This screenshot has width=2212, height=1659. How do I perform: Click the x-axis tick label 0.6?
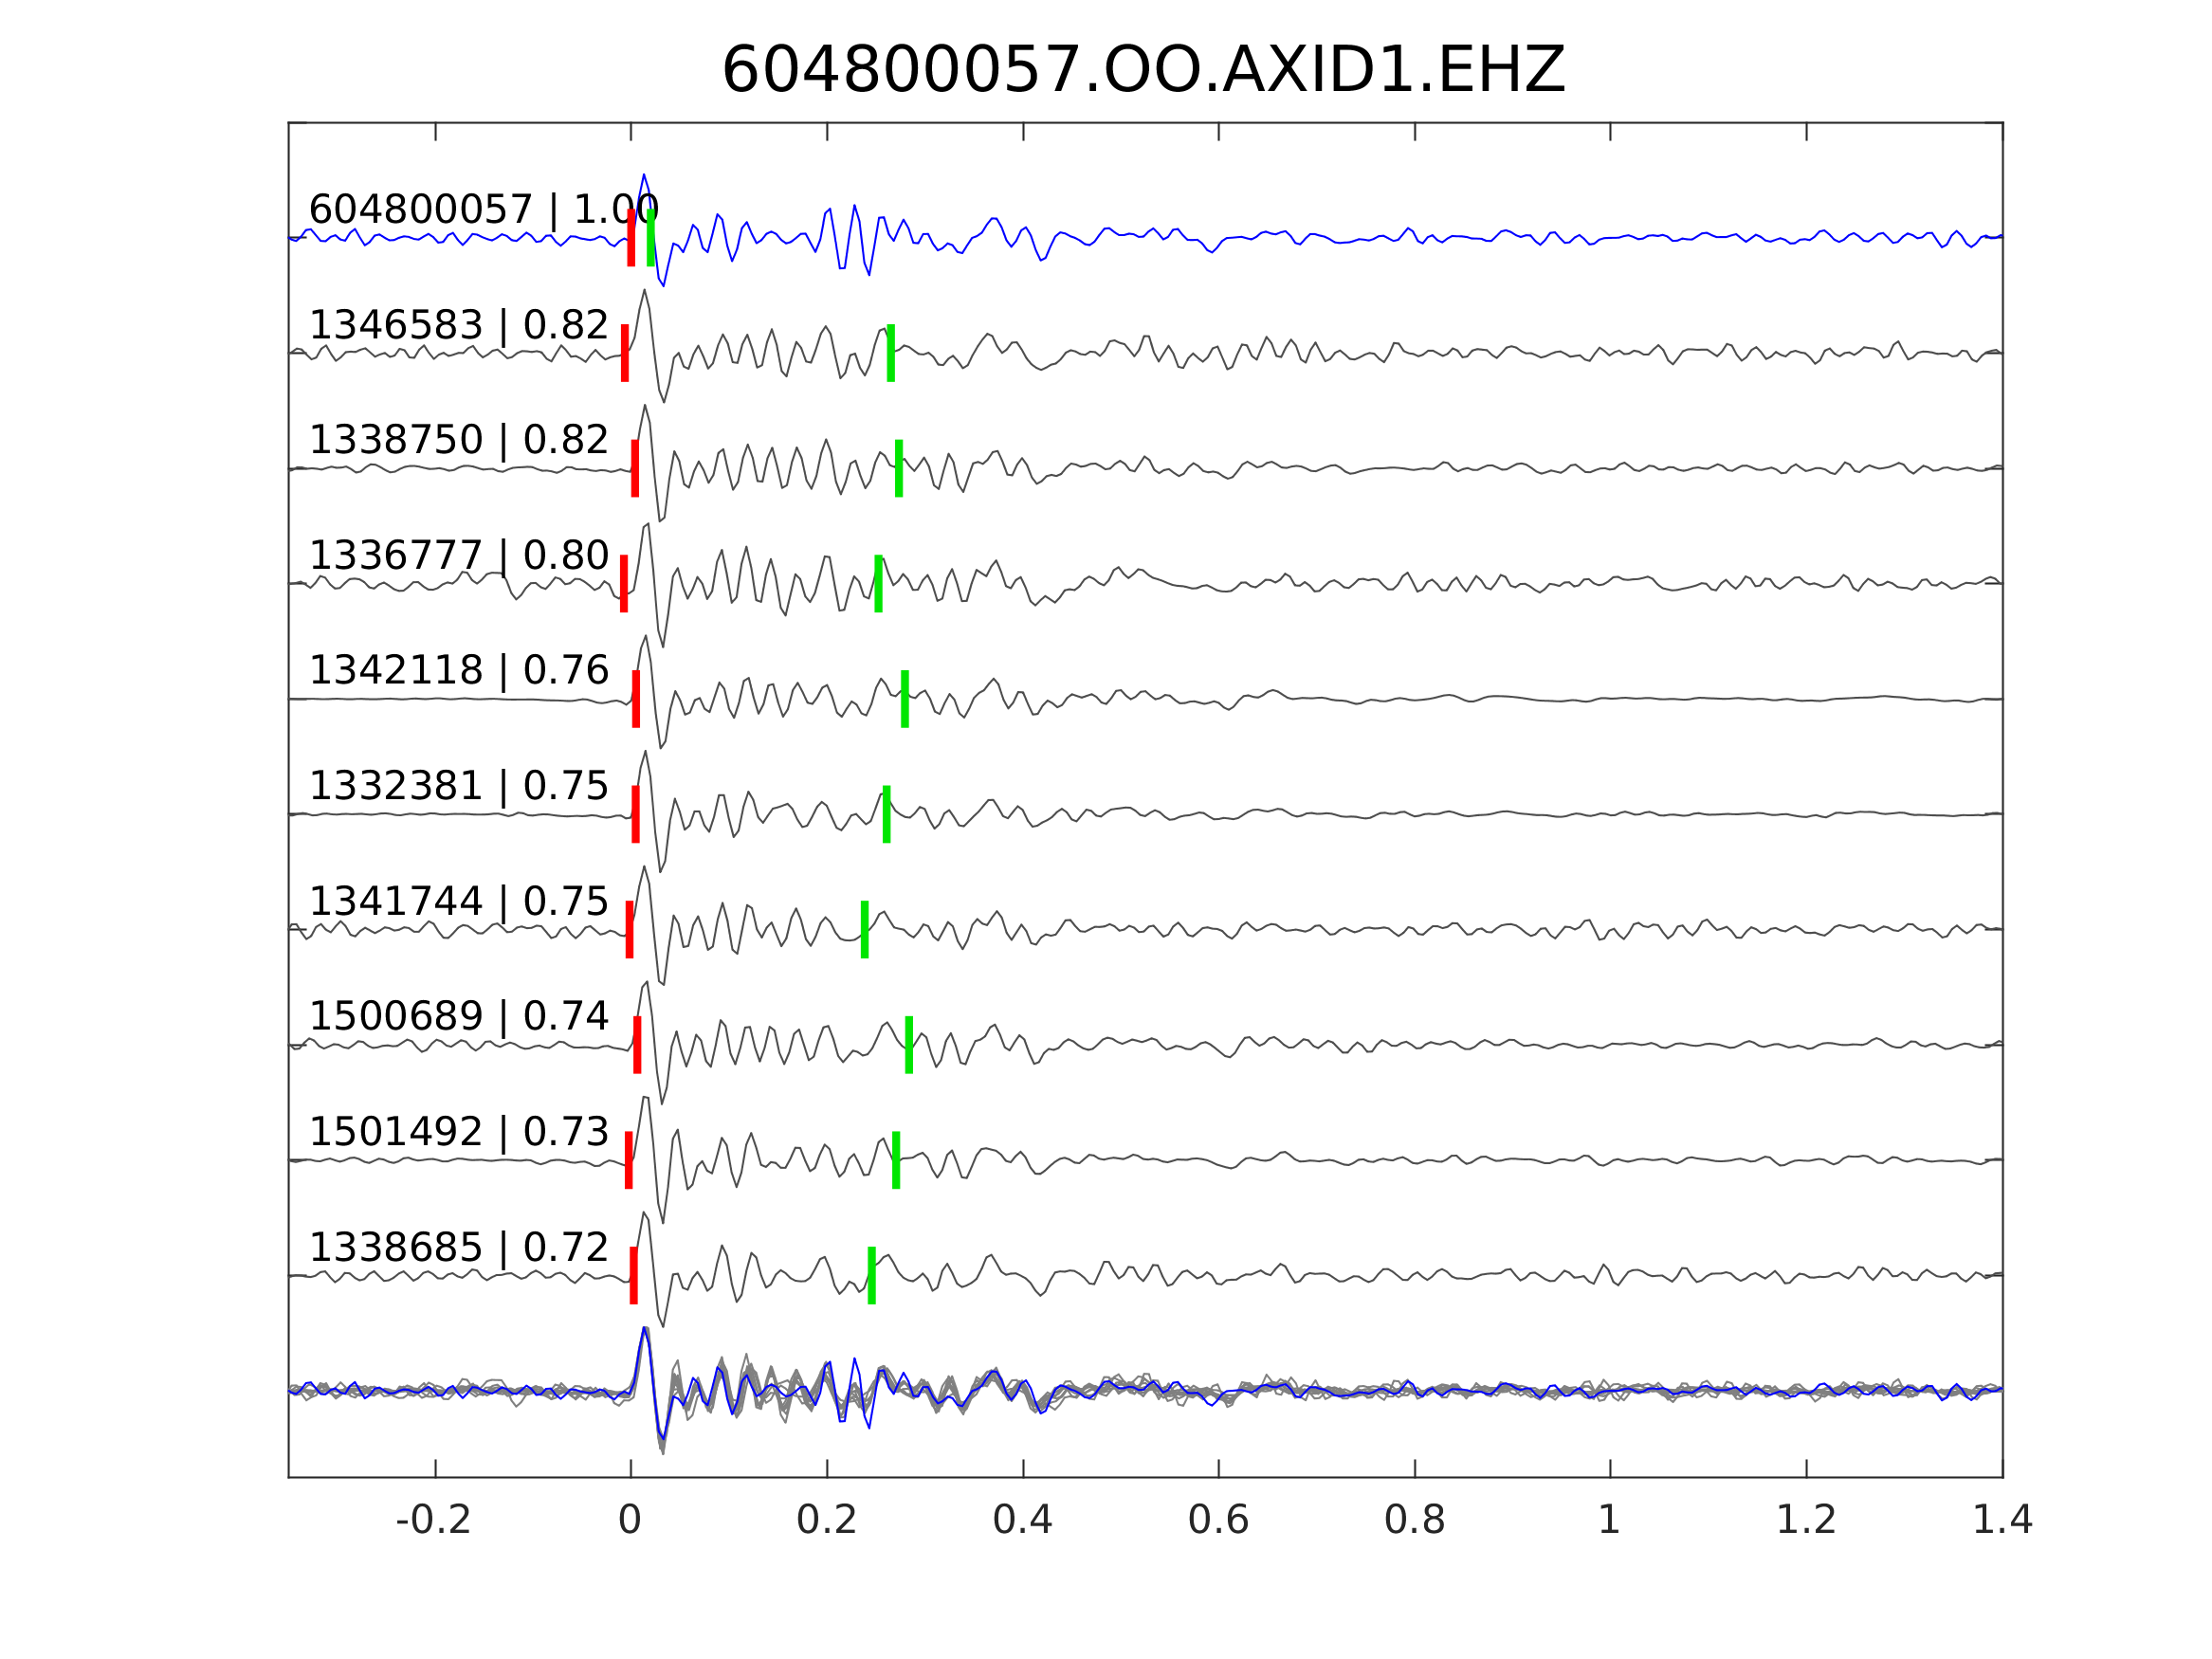(1218, 1521)
